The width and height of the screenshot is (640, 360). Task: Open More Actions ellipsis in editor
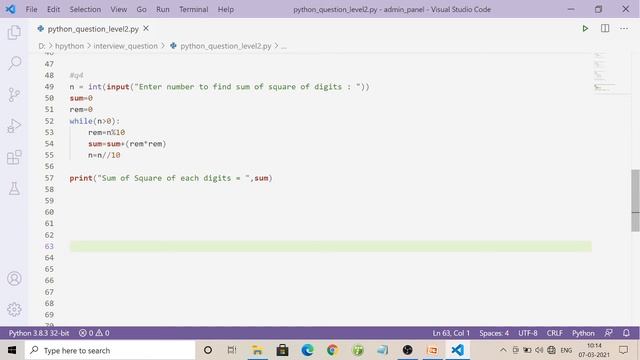[x=624, y=29]
